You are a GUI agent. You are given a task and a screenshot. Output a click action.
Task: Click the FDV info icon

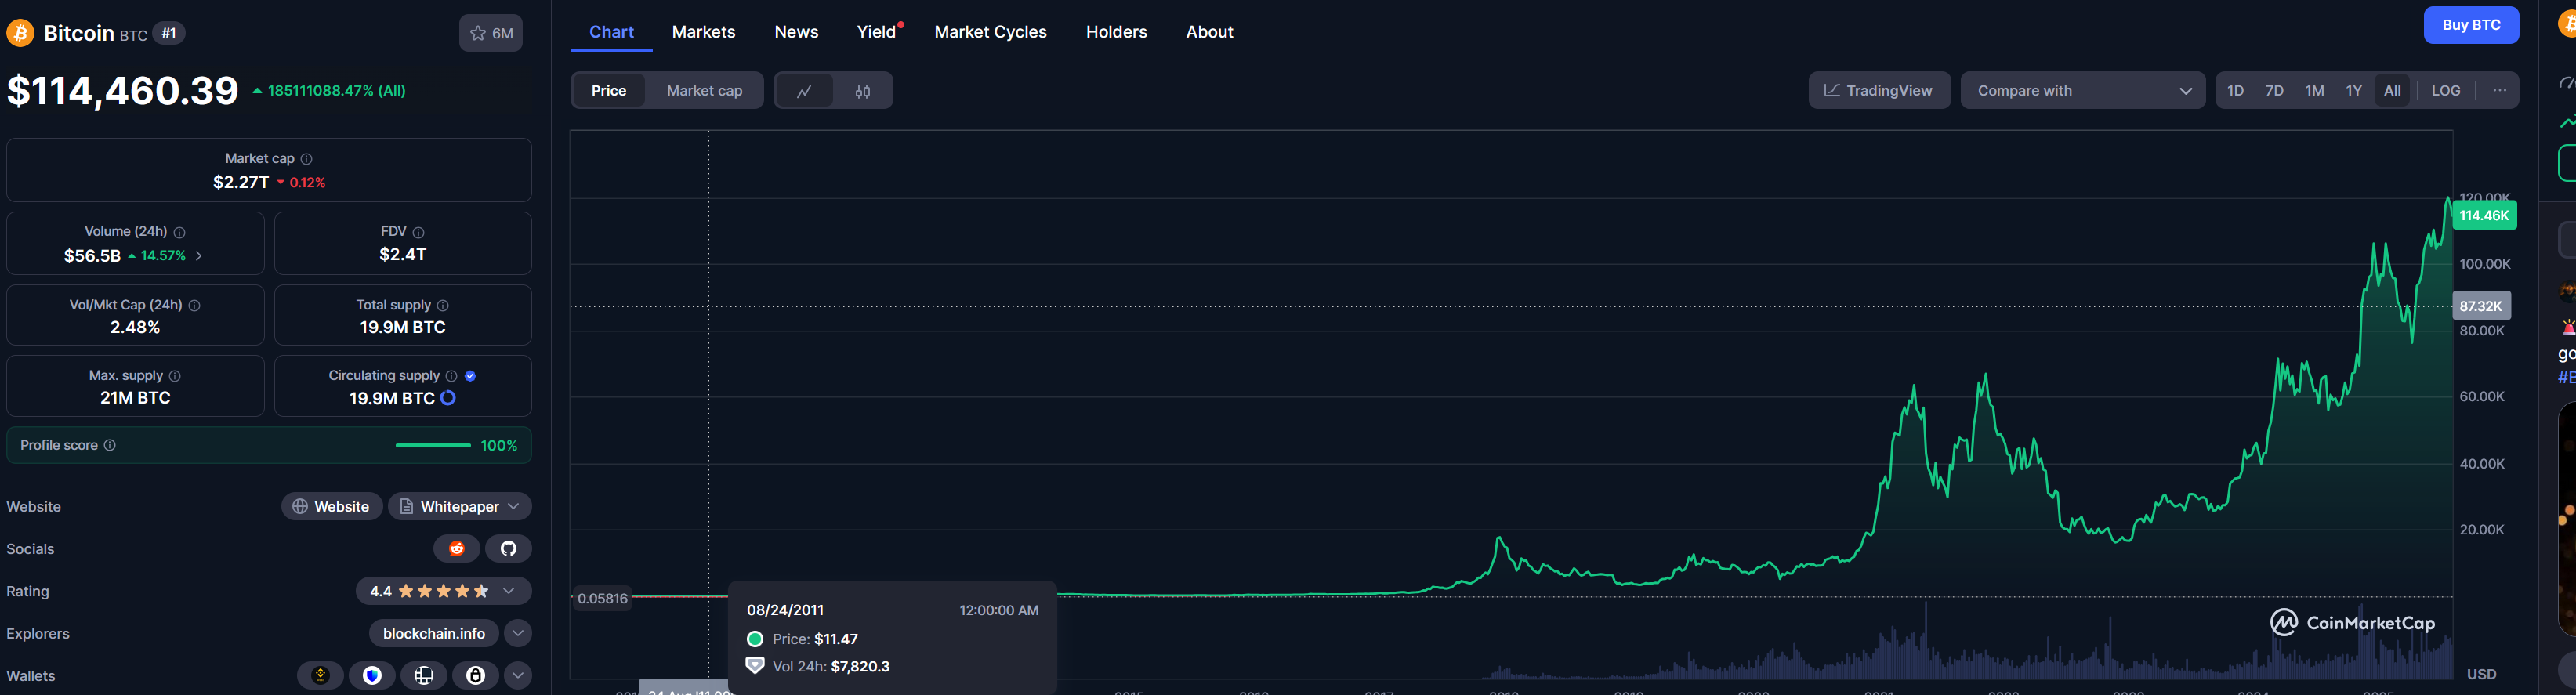pos(419,232)
